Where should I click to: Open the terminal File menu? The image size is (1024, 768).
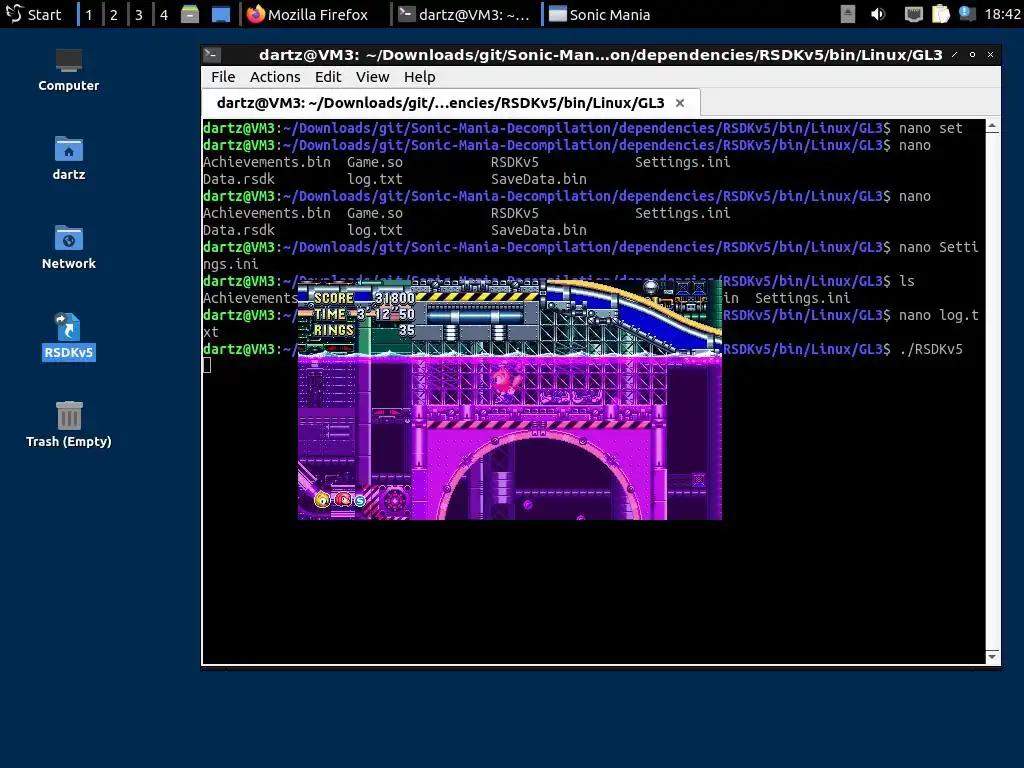[223, 77]
